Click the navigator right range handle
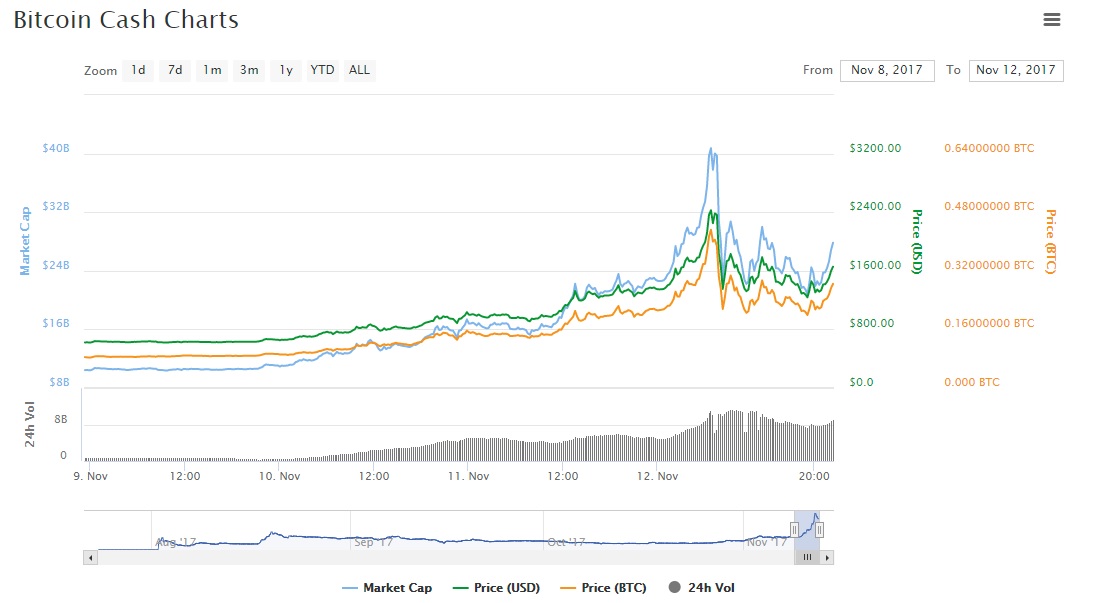The image size is (1105, 603). pos(819,530)
